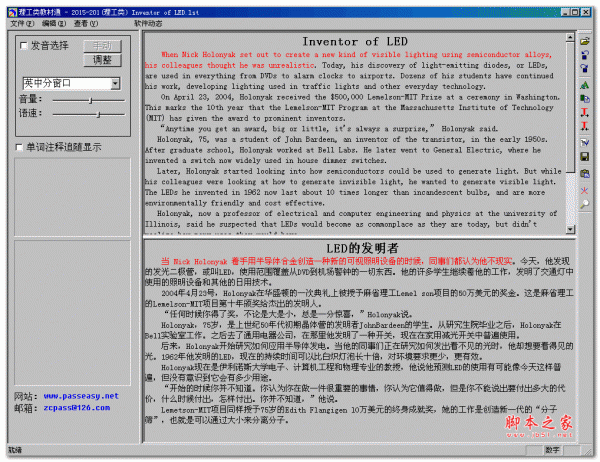Click the 'LED的发明者' Chinese title
Image resolution: width=600 pixels, height=462 pixels.
[x=362, y=248]
